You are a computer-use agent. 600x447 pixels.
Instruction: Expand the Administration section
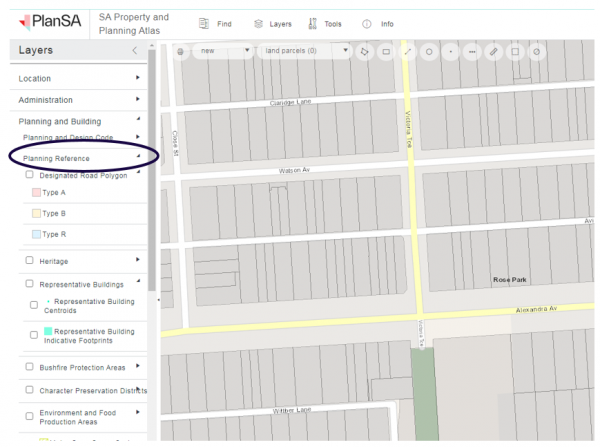[137, 100]
